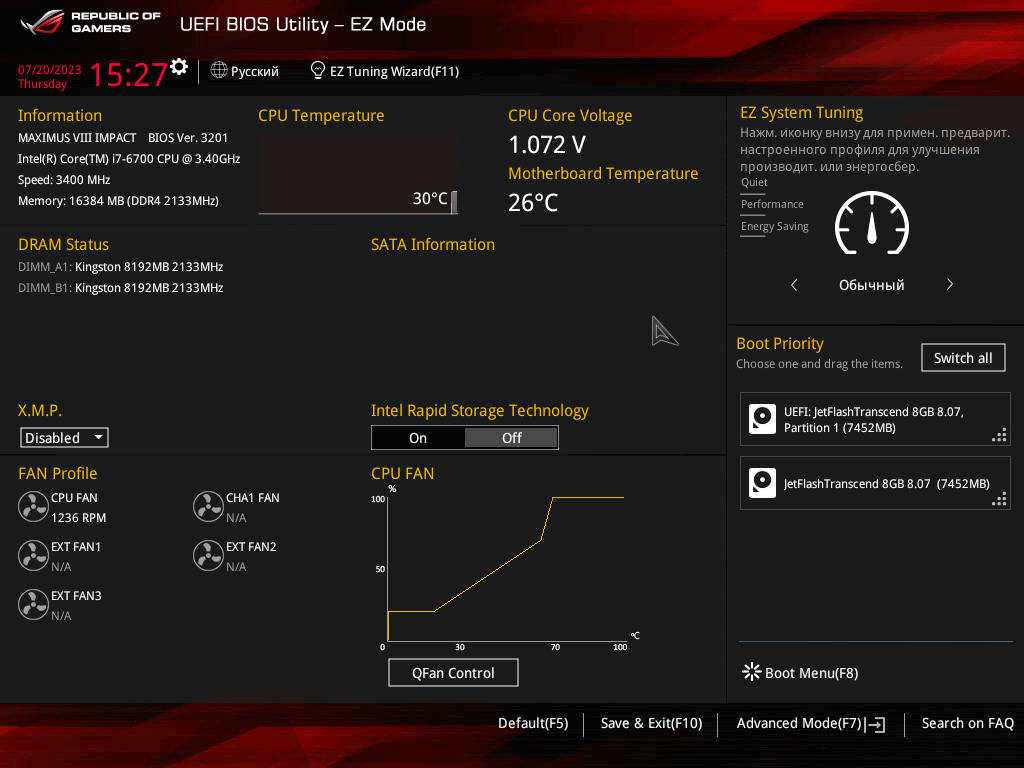1024x768 pixels.
Task: Turn Intel Rapid Storage Technology Off
Action: [x=511, y=438]
